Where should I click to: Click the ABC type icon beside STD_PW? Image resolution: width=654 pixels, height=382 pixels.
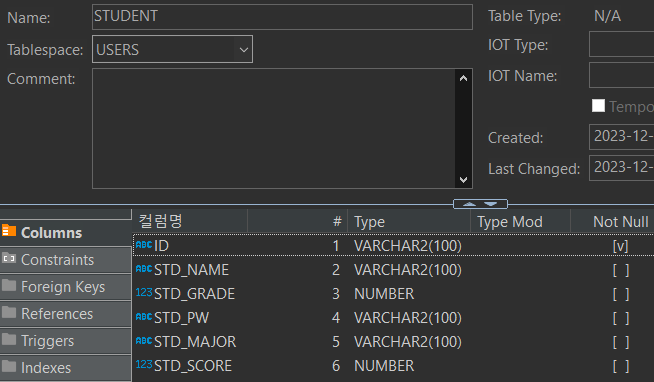(x=144, y=317)
